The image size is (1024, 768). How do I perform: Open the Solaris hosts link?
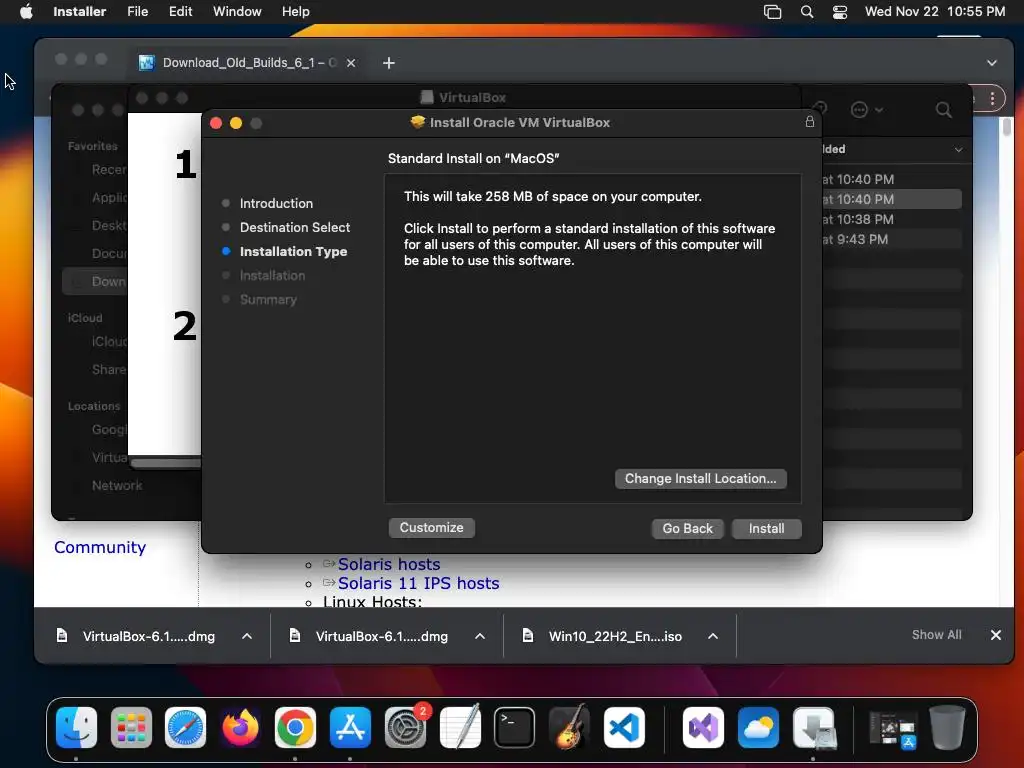[389, 564]
